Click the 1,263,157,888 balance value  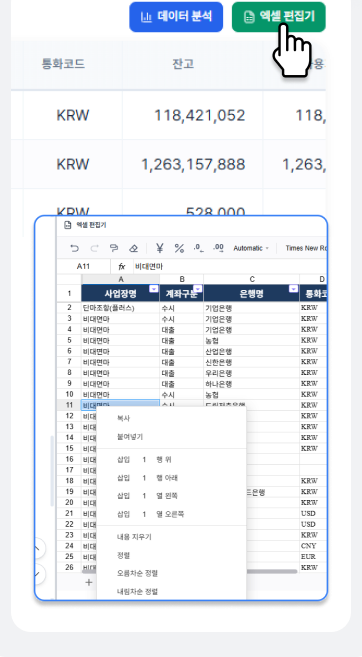[x=193, y=164]
